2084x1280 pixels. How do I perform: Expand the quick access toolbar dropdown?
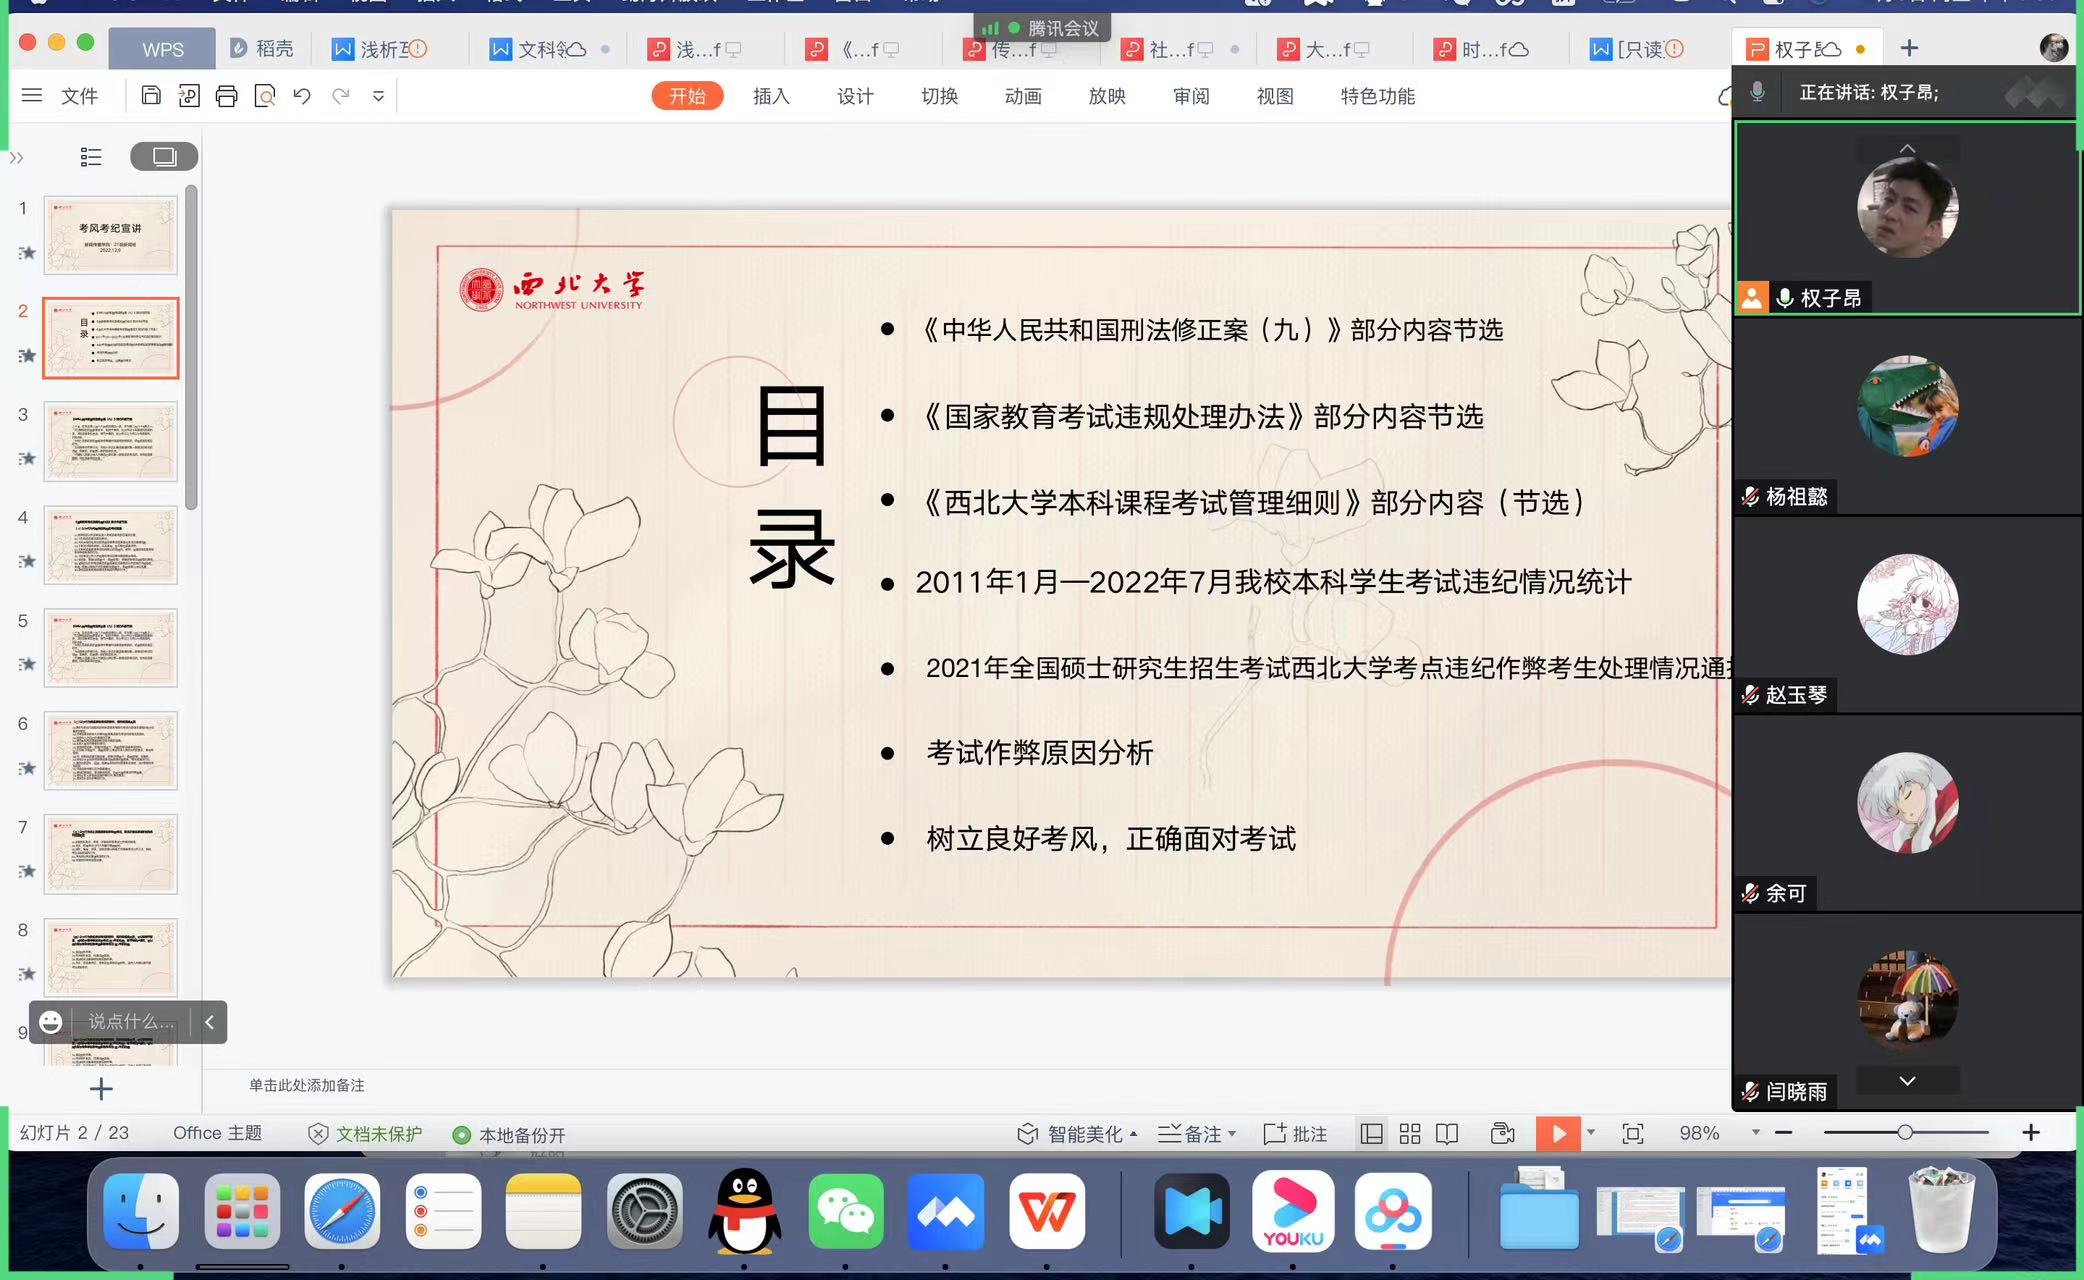coord(378,96)
